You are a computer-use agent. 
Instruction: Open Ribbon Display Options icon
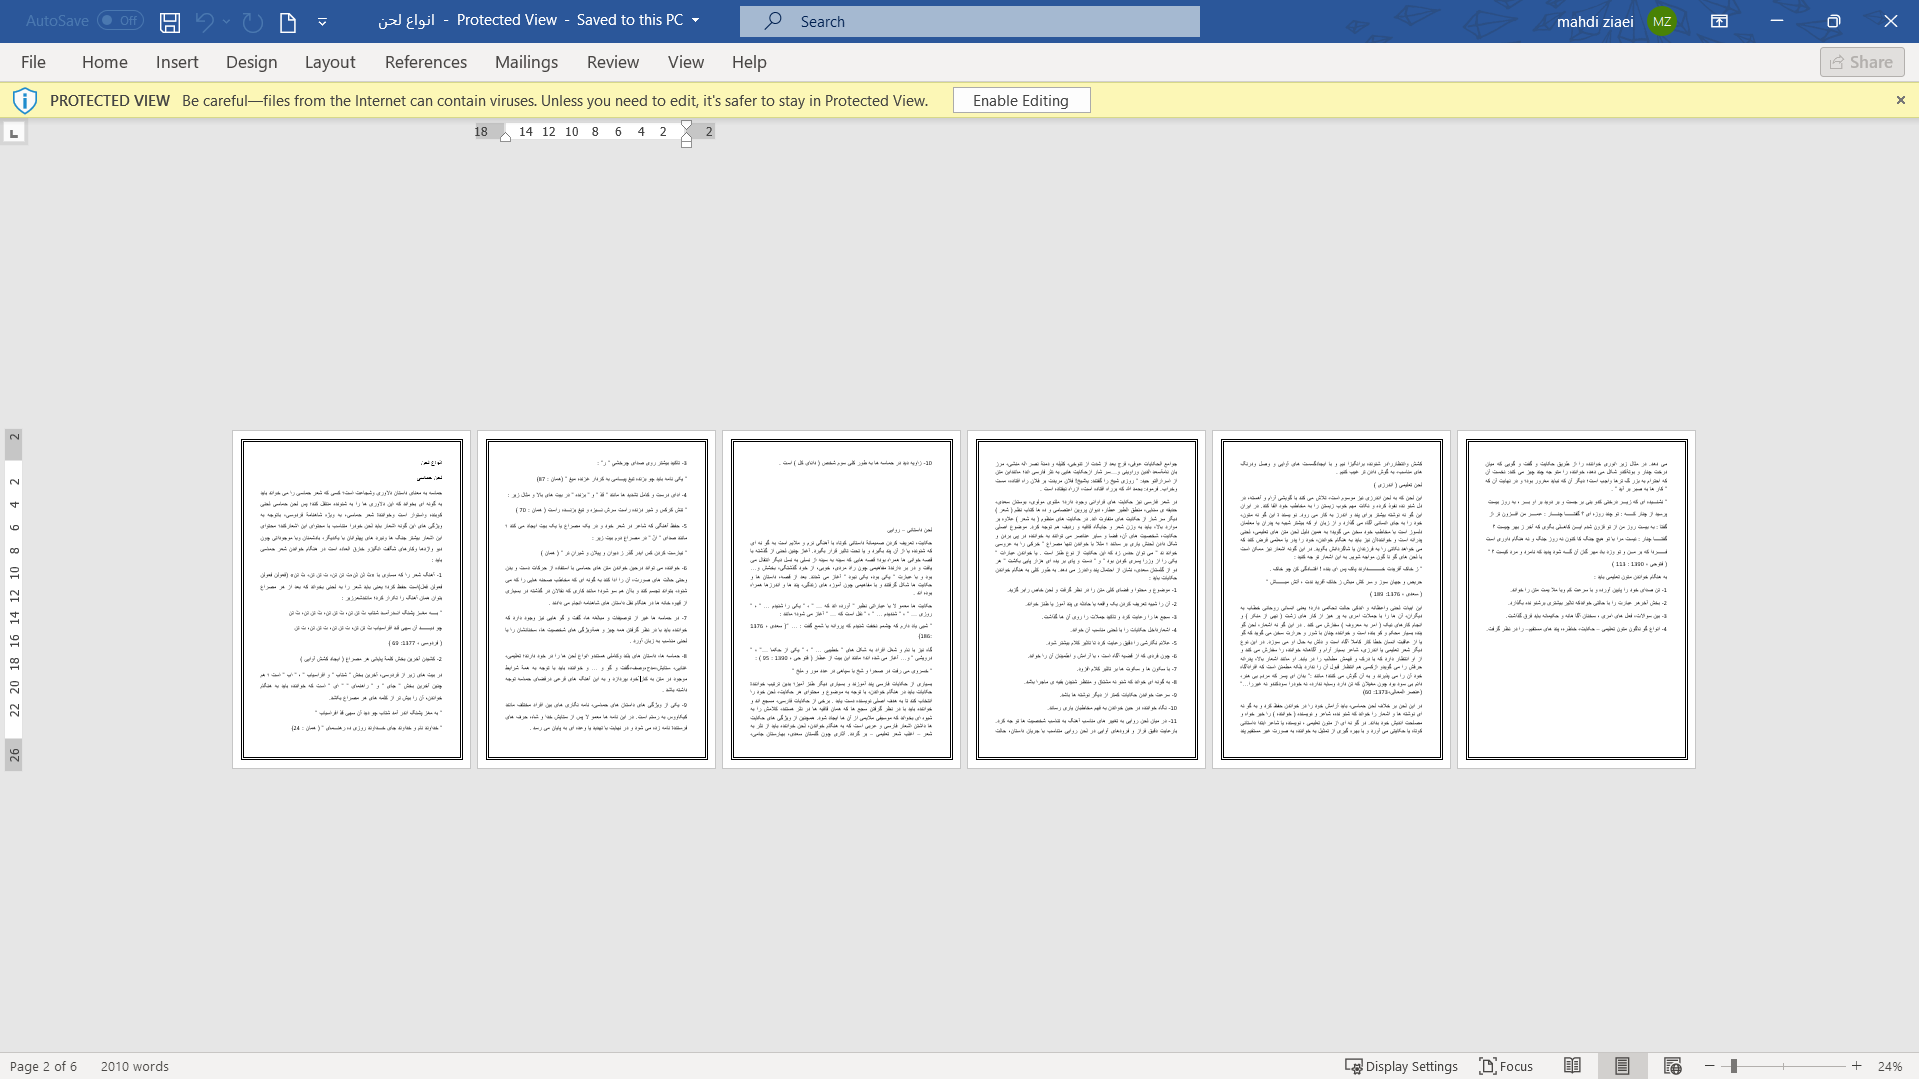coord(1720,21)
